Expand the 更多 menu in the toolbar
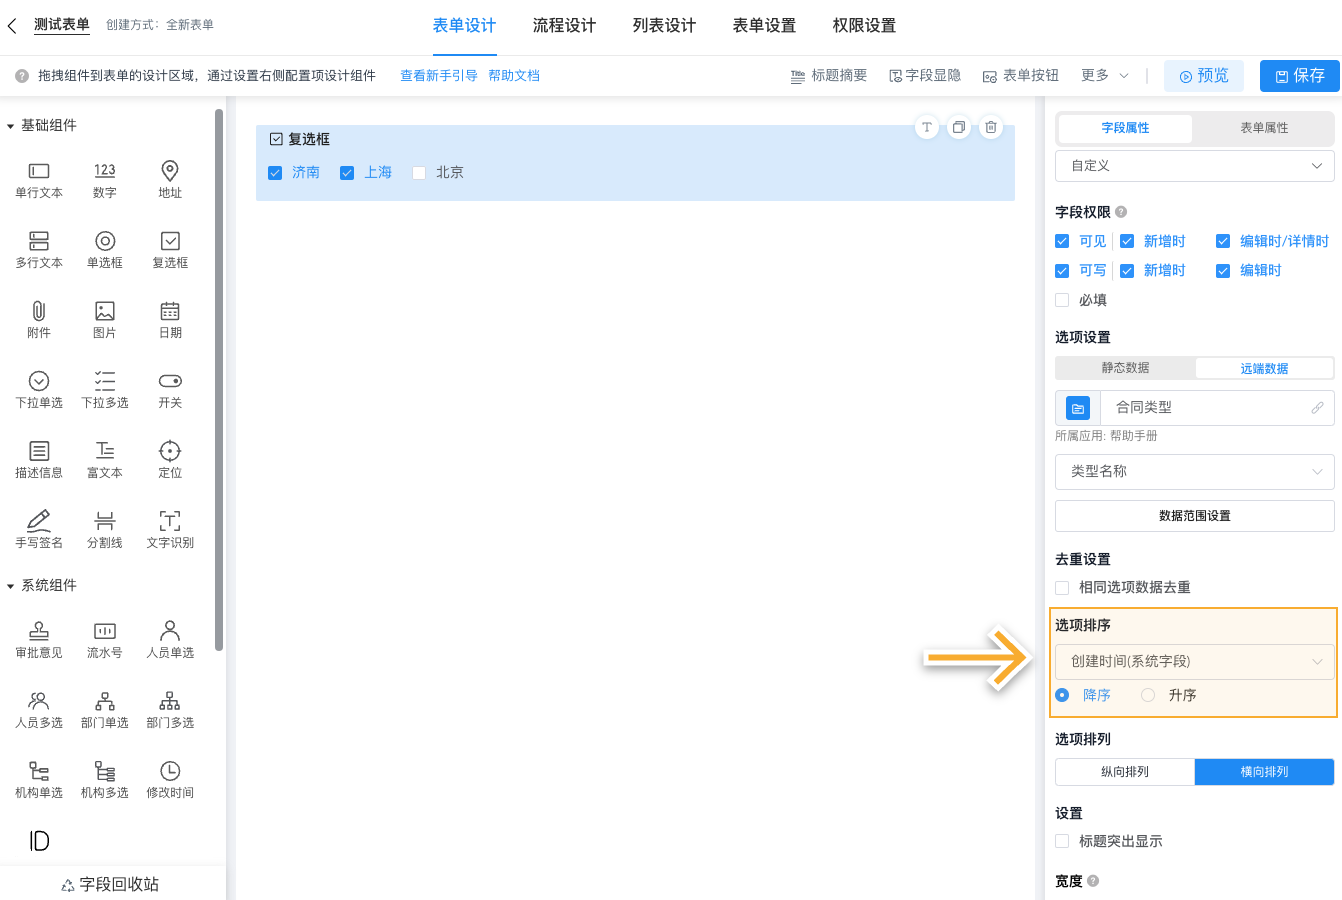 (x=1096, y=75)
